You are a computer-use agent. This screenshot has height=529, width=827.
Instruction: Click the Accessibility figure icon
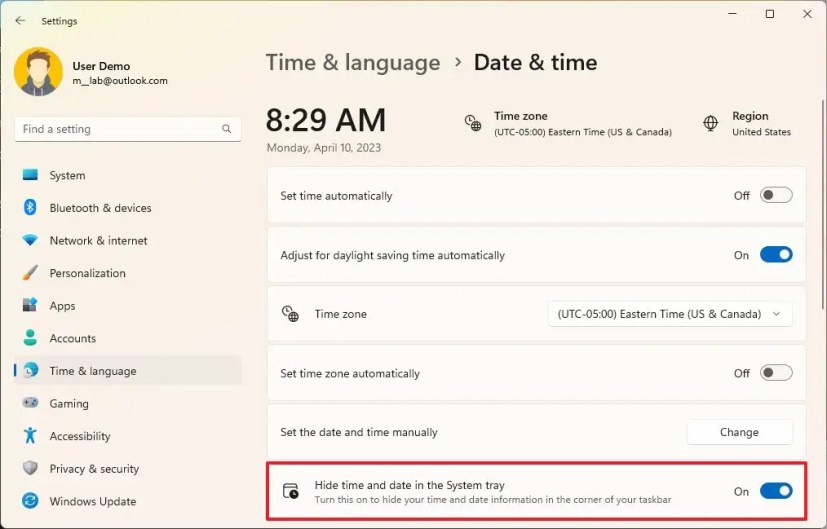click(x=30, y=435)
